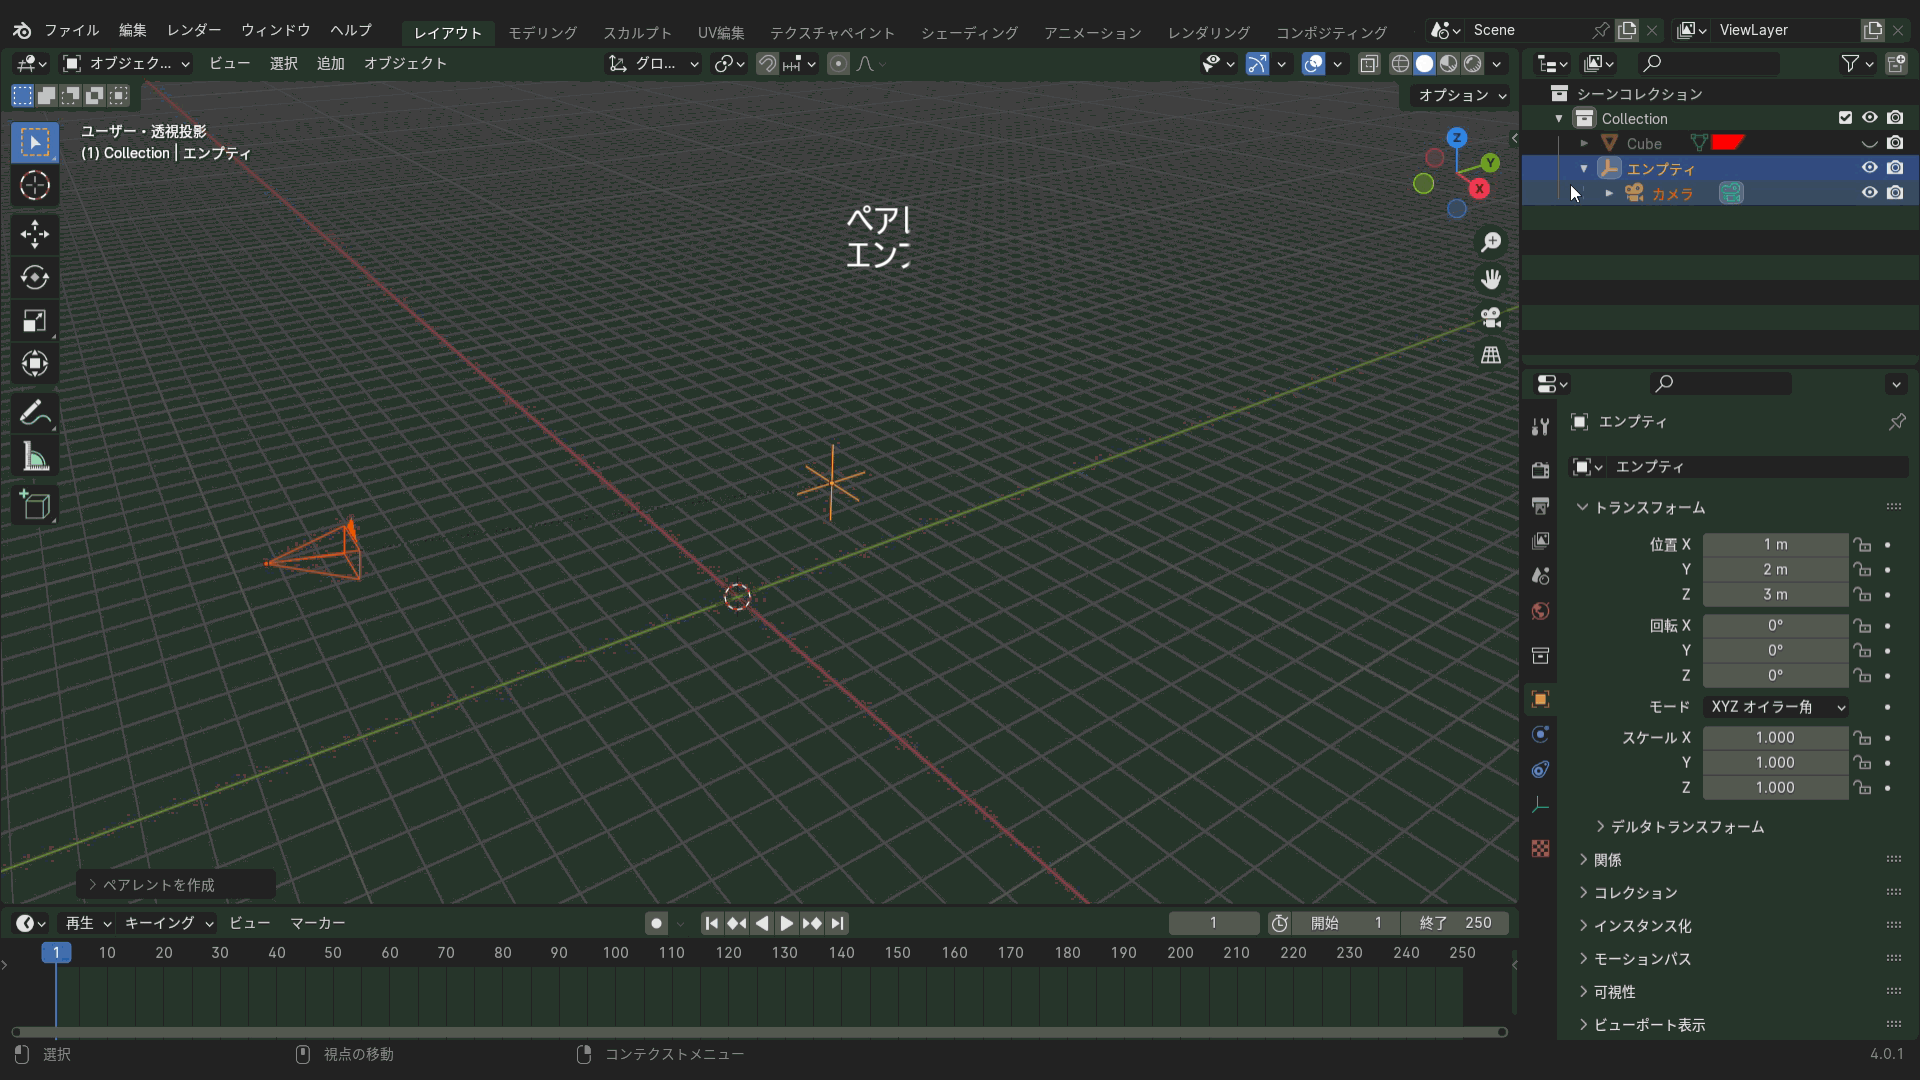Toggle camera view in viewport
This screenshot has height=1080, width=1920.
1491,318
